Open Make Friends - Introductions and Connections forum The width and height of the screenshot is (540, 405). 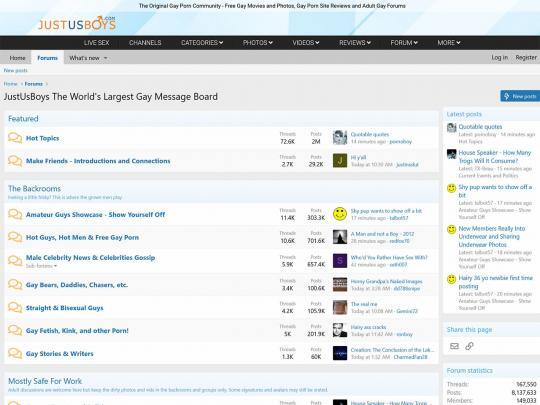(98, 161)
